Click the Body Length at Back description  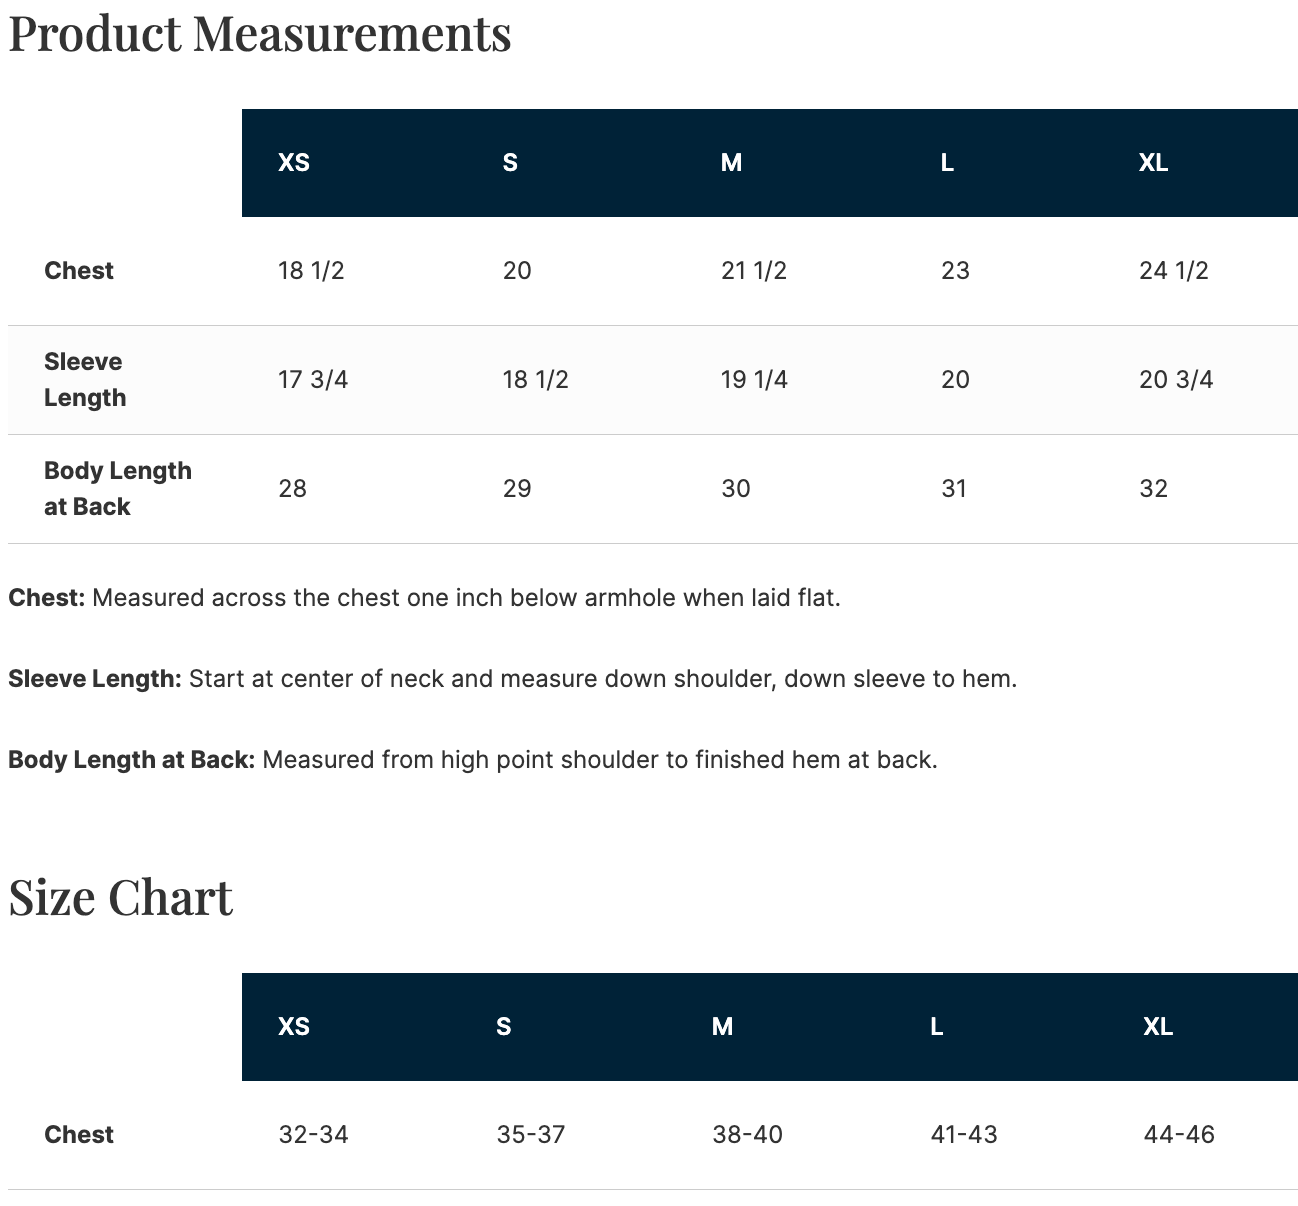coord(473,760)
